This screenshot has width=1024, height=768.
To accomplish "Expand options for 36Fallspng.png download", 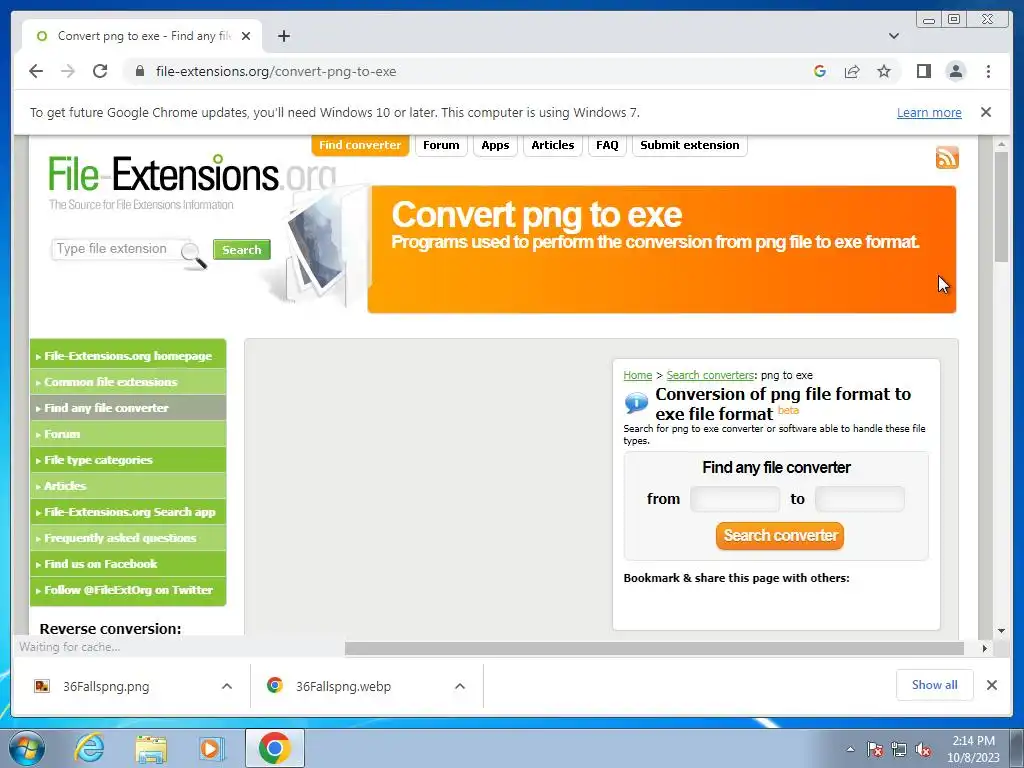I will (227, 686).
